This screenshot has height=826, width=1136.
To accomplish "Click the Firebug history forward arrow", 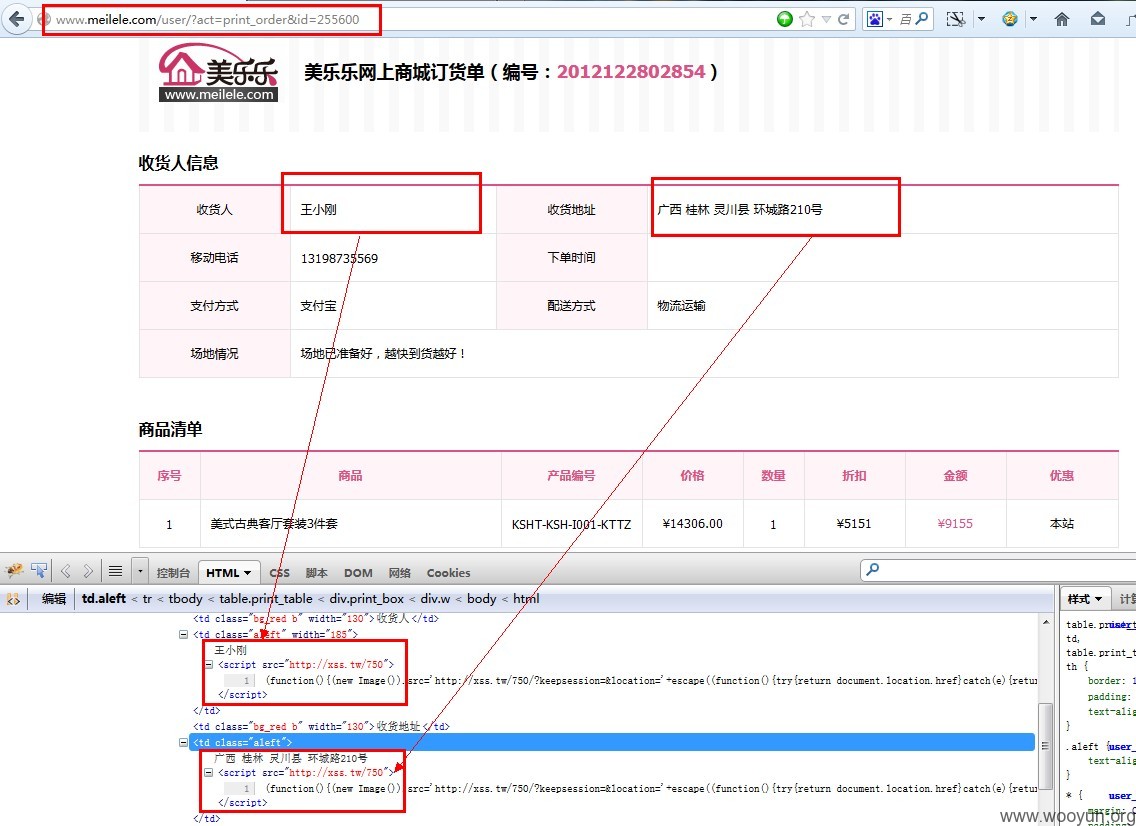I will [x=88, y=572].
